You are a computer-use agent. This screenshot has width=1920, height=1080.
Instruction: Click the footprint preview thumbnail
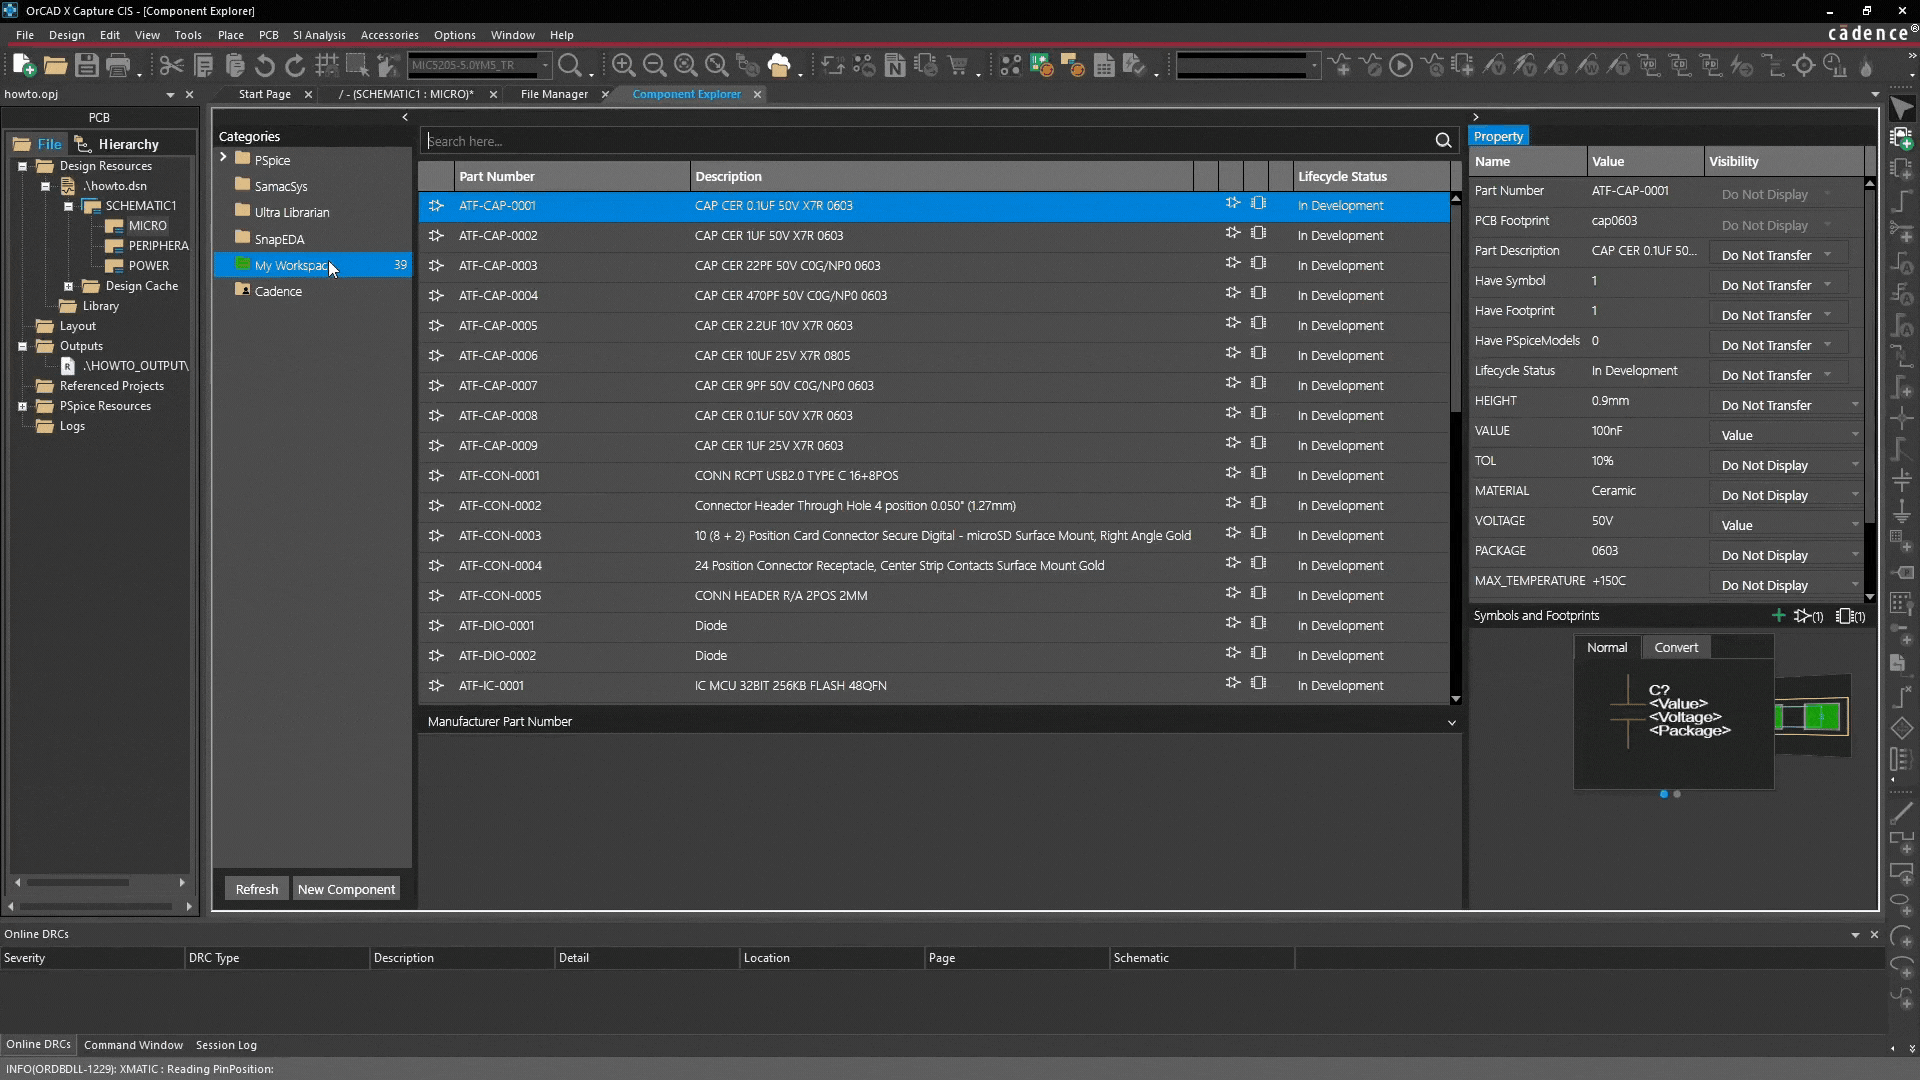1811,717
